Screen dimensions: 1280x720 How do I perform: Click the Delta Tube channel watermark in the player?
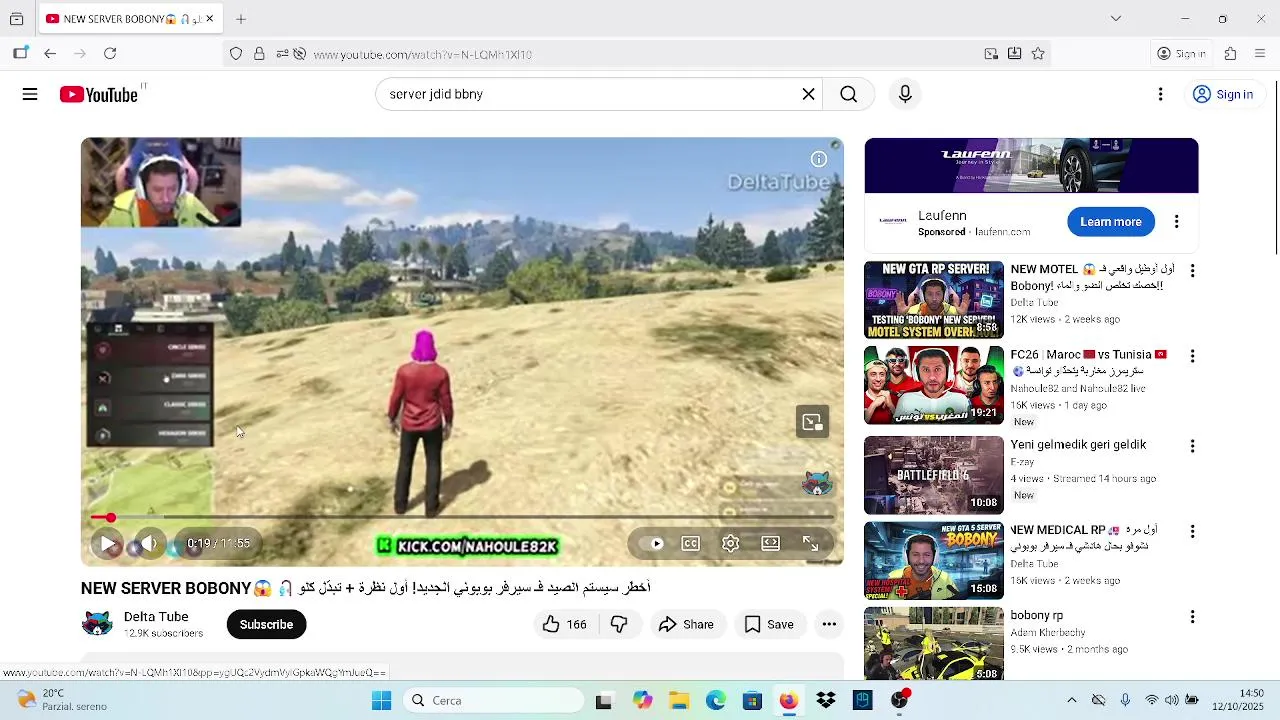click(x=817, y=484)
